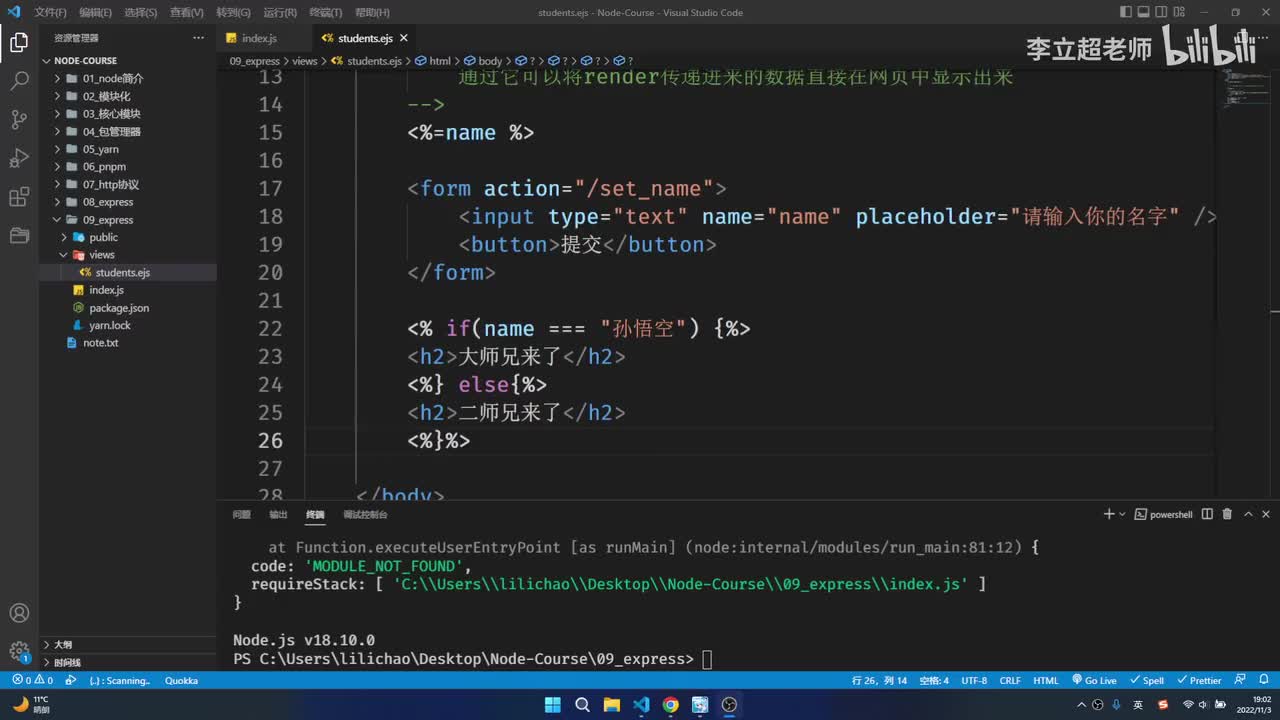The height and width of the screenshot is (720, 1280).
Task: Collapse the NODE-COURSE root folder
Action: tap(128, 60)
